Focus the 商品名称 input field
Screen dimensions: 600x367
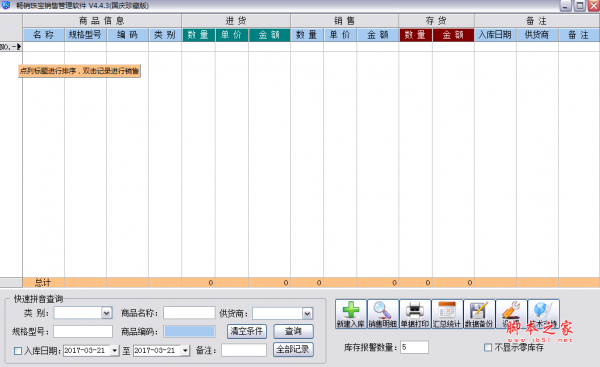(189, 313)
